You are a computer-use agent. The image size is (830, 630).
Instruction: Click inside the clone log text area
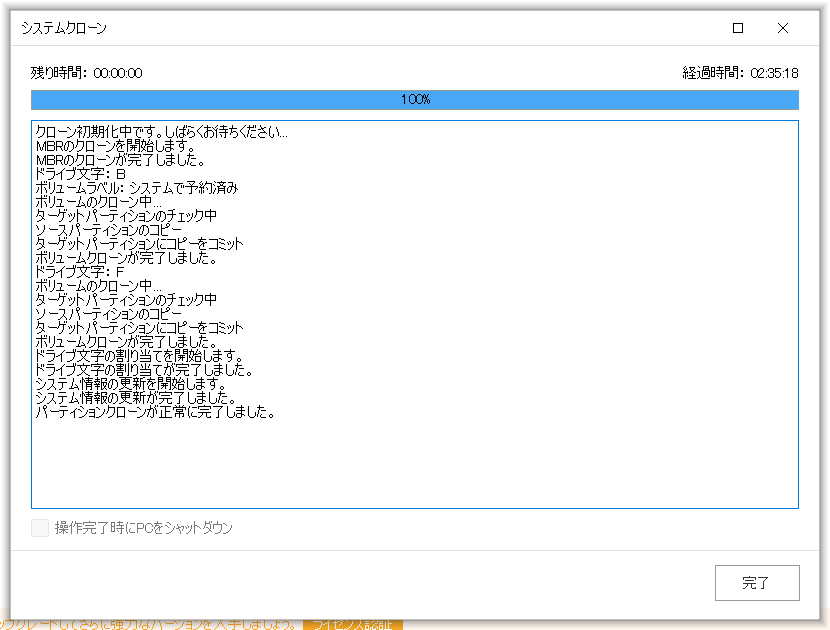point(415,460)
